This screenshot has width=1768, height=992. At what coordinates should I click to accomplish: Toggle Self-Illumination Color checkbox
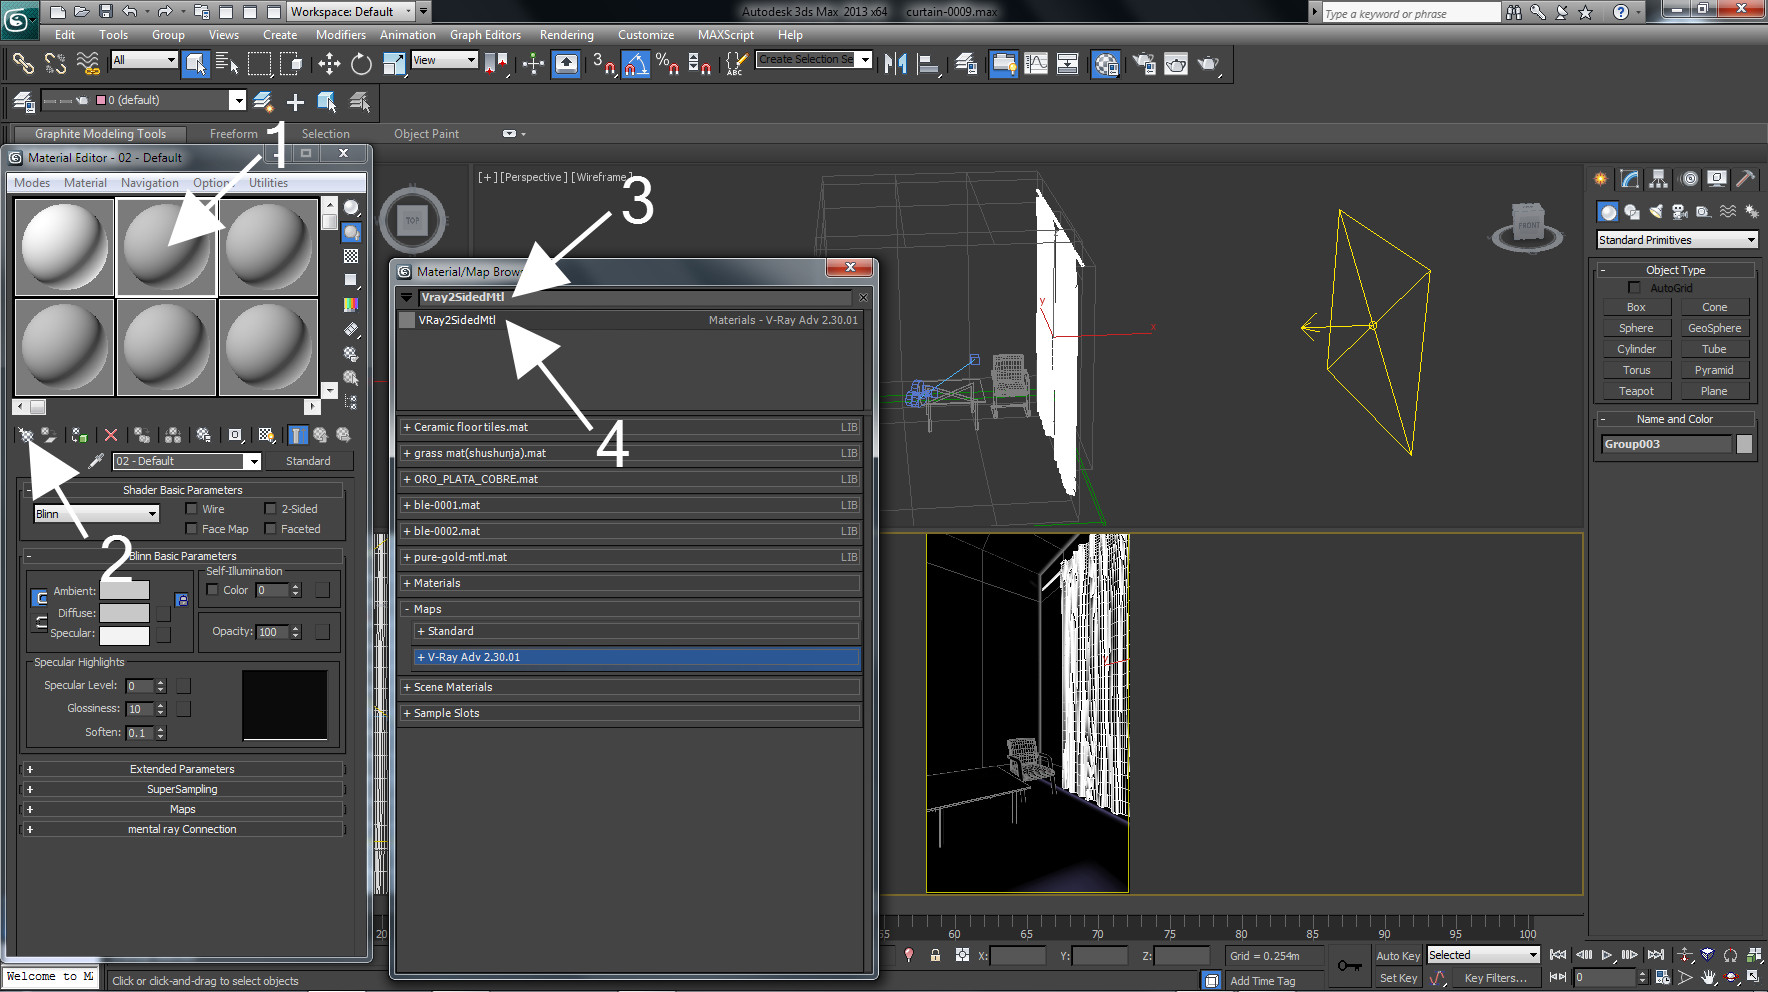coord(212,590)
